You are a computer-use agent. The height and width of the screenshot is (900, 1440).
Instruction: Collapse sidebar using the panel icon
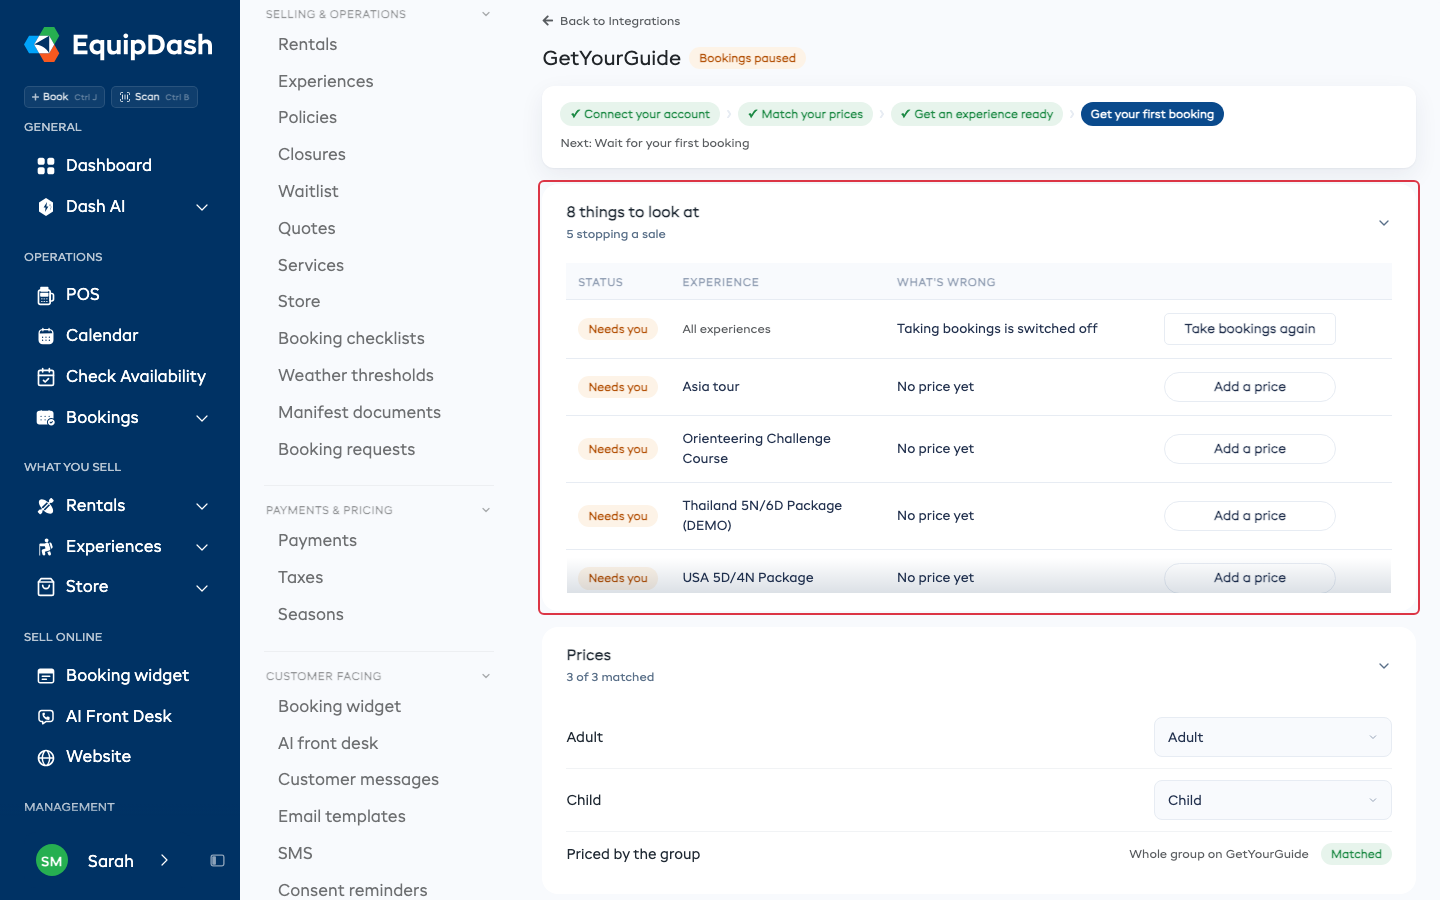(x=217, y=860)
